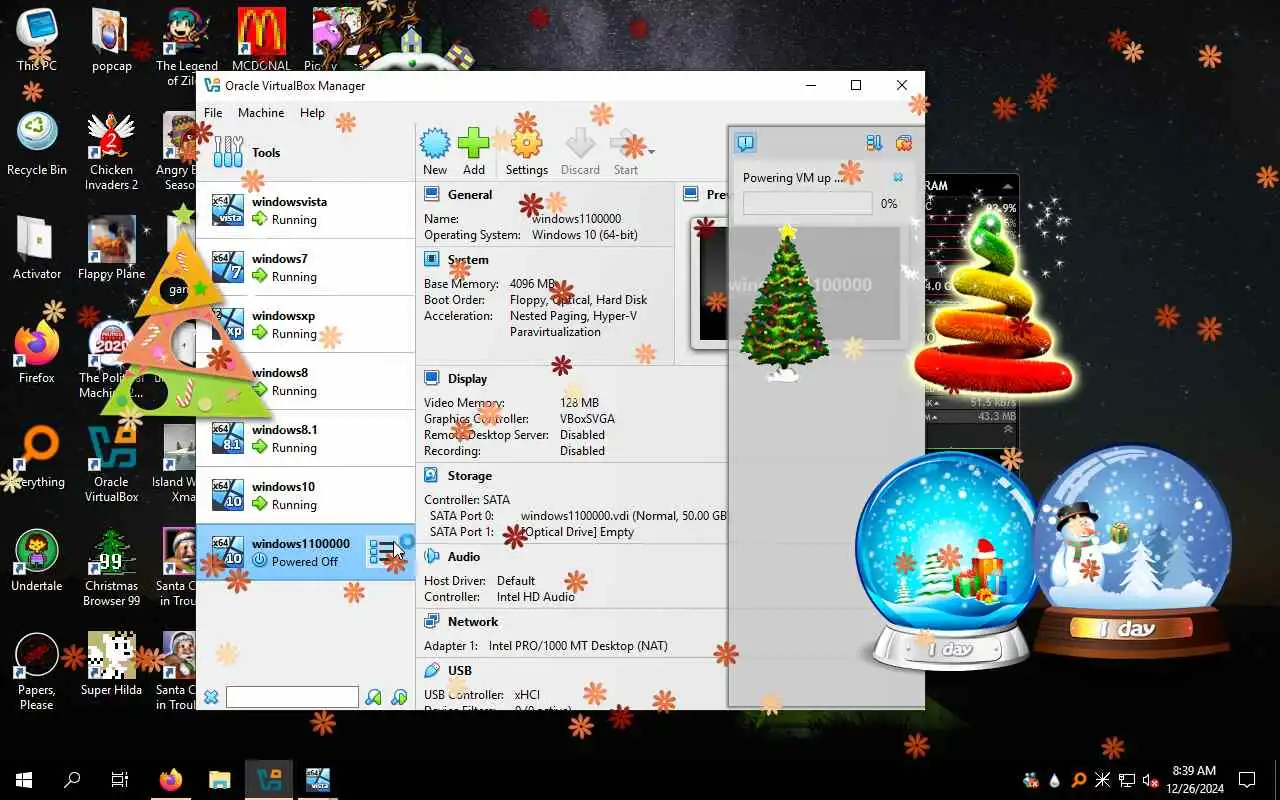Viewport: 1280px width, 800px height.
Task: Select the windows10 virtual machine
Action: (305, 495)
